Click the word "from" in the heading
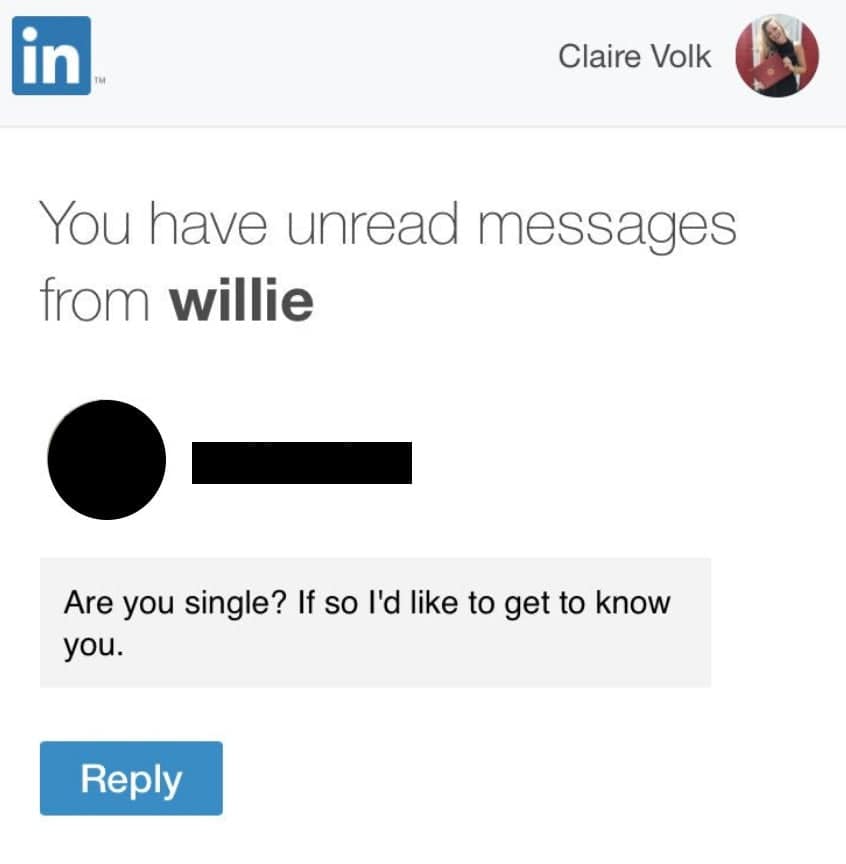846x864 pixels. click(95, 300)
